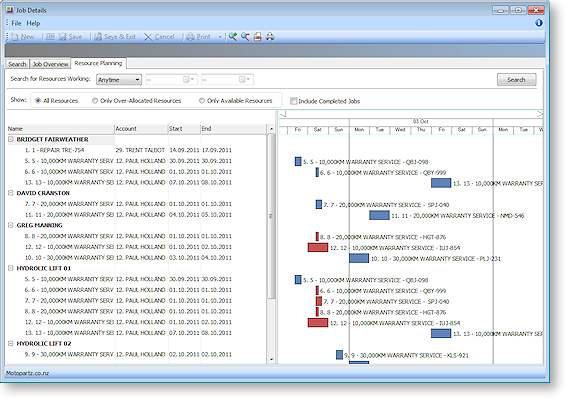
Task: Enable the Include Completed Jobs checkbox
Action: [x=294, y=101]
